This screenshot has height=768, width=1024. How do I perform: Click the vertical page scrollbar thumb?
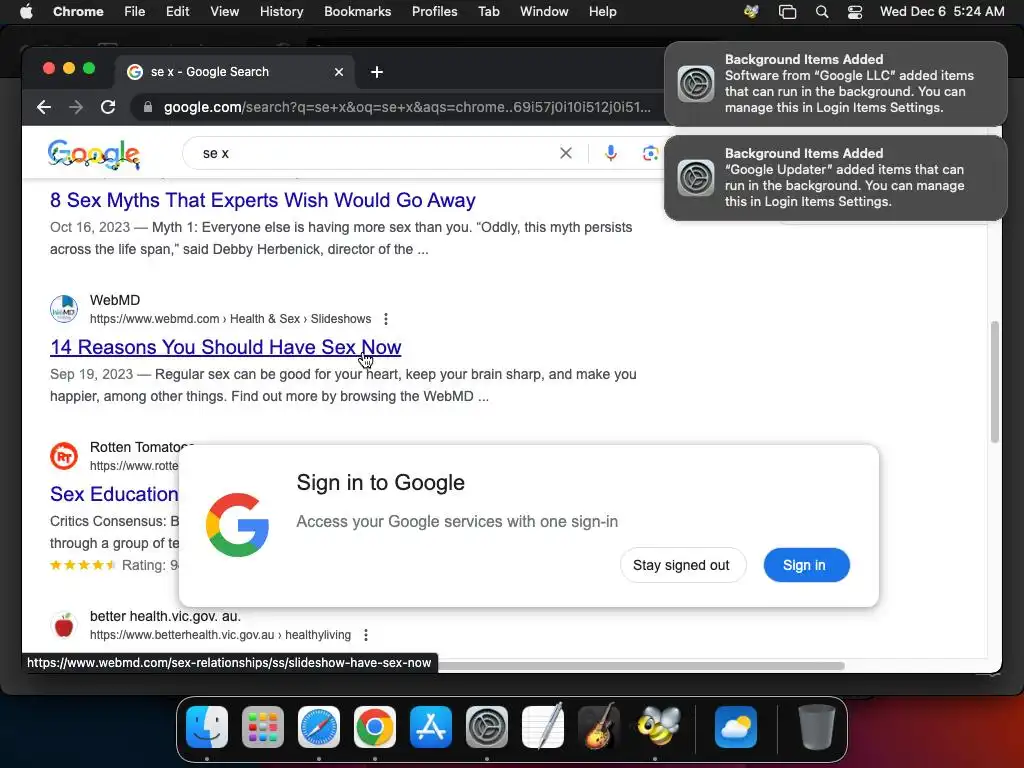click(995, 382)
